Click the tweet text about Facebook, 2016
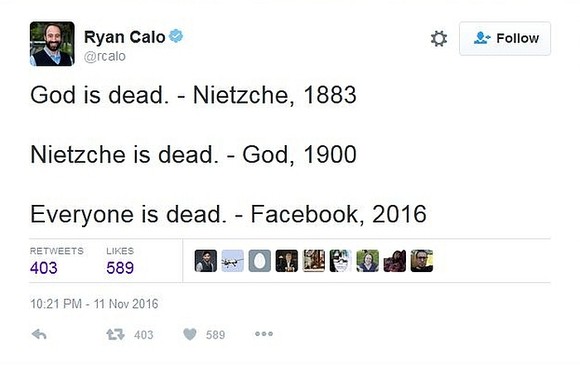 pos(228,214)
